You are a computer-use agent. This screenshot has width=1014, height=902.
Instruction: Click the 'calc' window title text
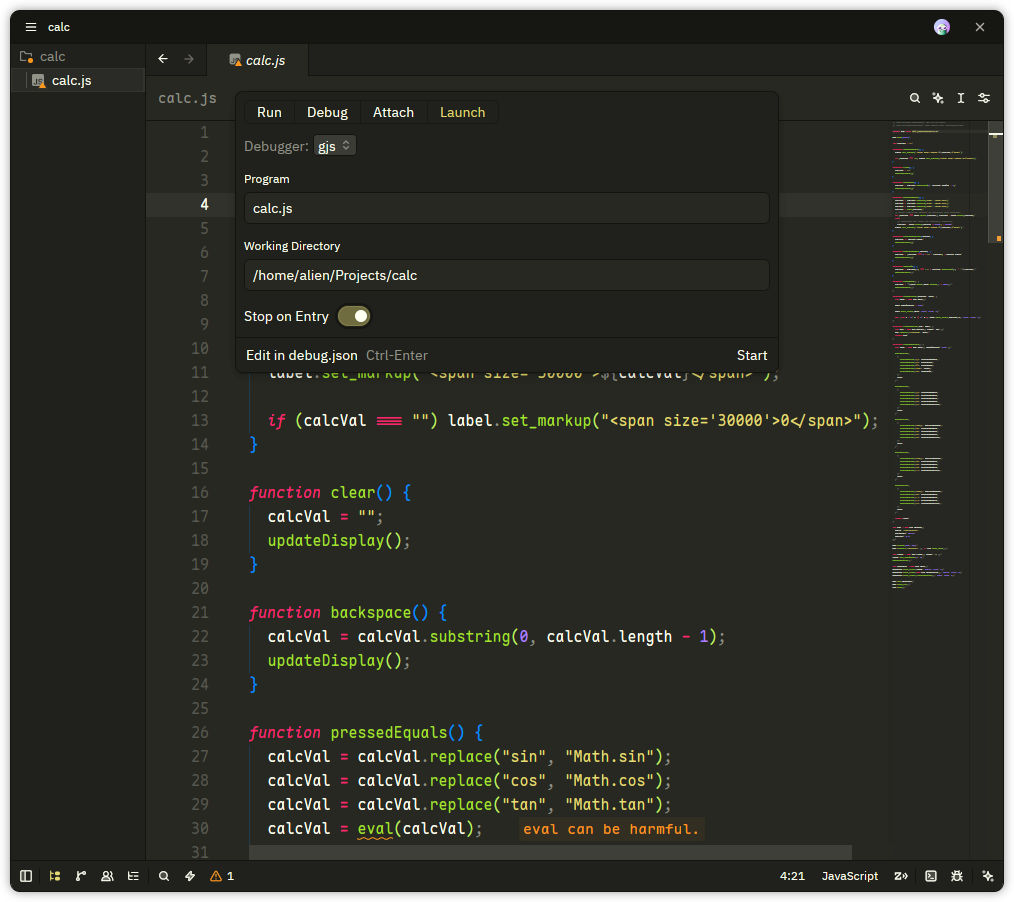point(59,27)
